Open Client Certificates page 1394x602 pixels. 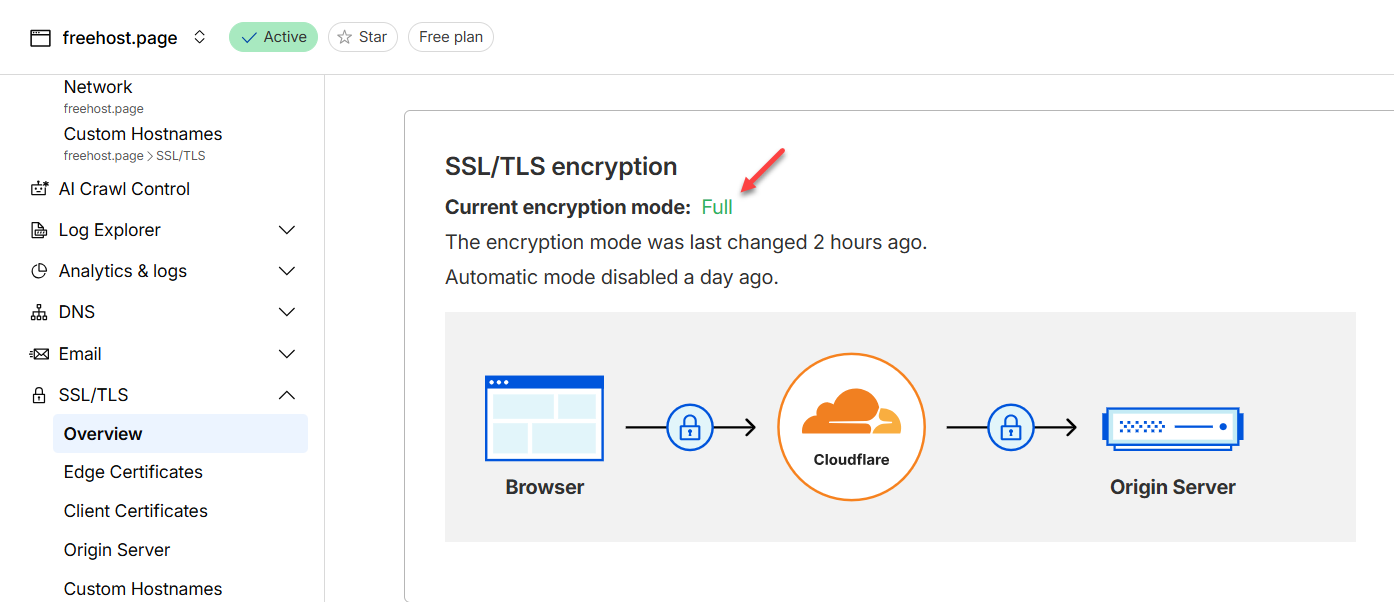(x=136, y=511)
